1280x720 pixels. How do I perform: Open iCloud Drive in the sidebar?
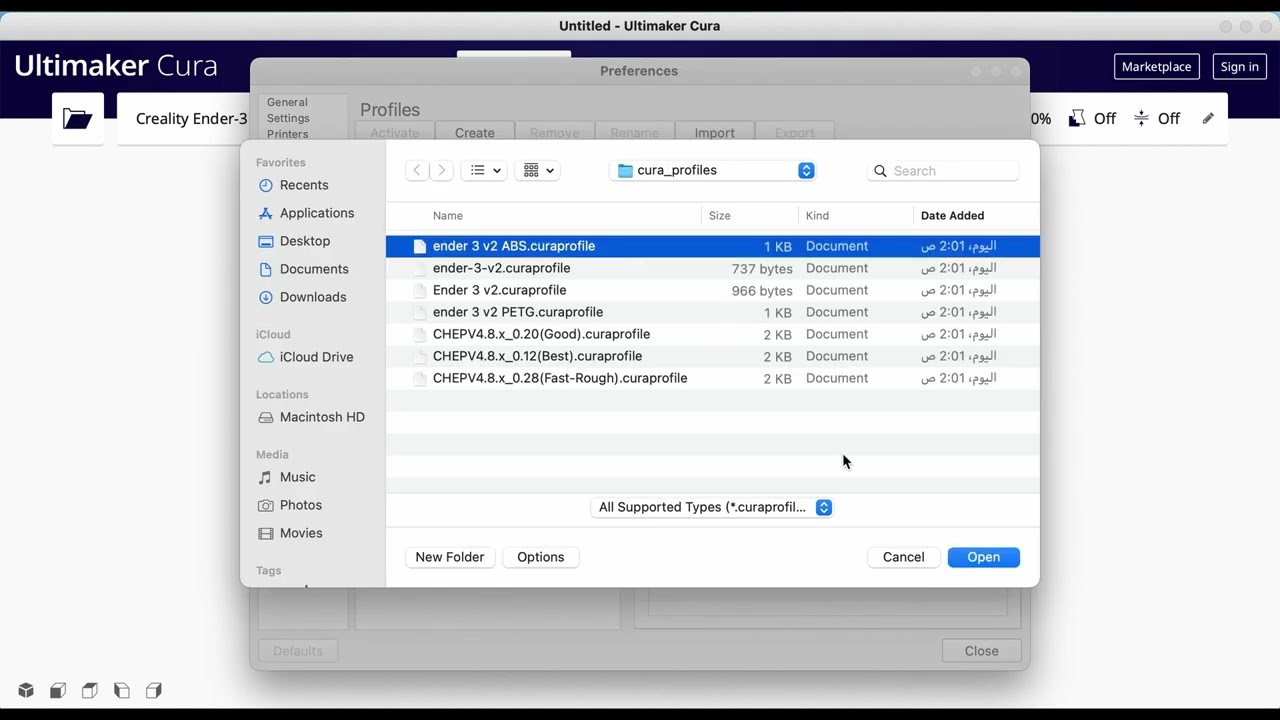pos(316,357)
